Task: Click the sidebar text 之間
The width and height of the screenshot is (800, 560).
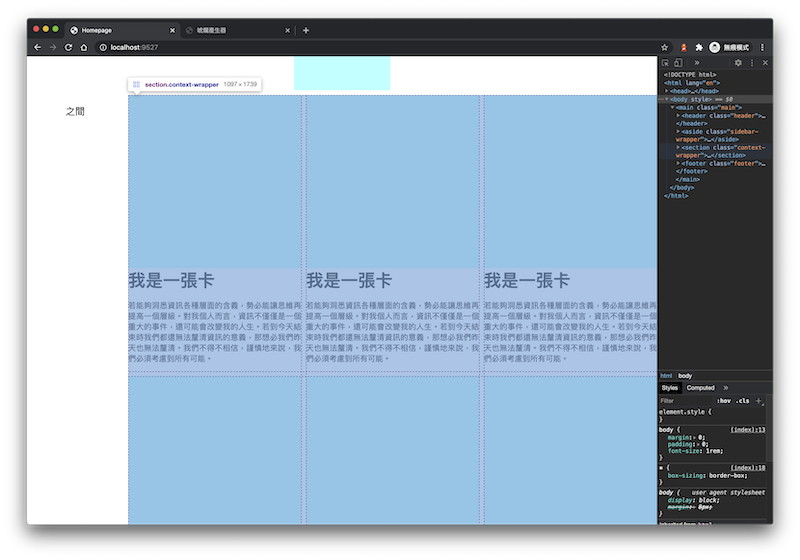Action: pyautogui.click(x=75, y=111)
